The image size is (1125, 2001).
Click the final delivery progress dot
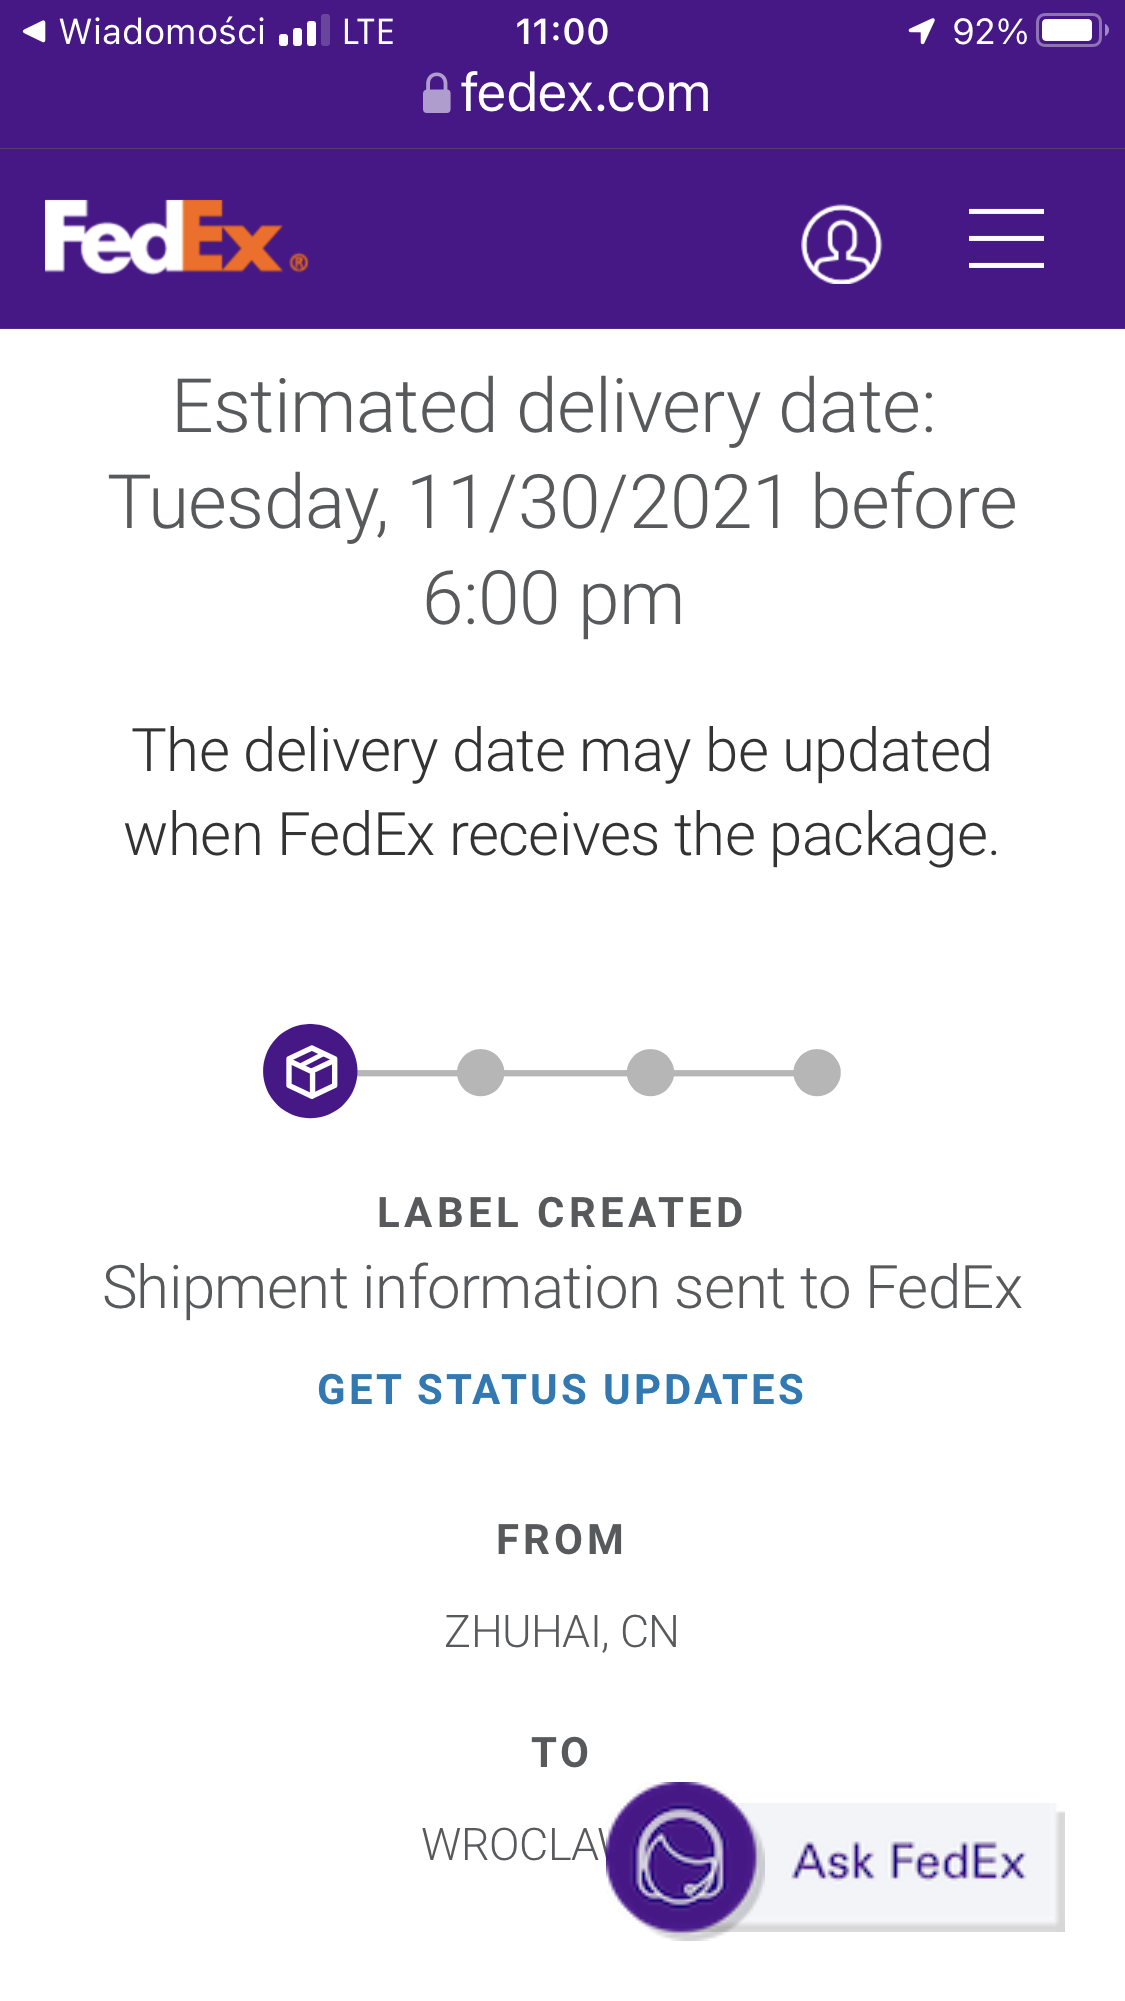(818, 1073)
